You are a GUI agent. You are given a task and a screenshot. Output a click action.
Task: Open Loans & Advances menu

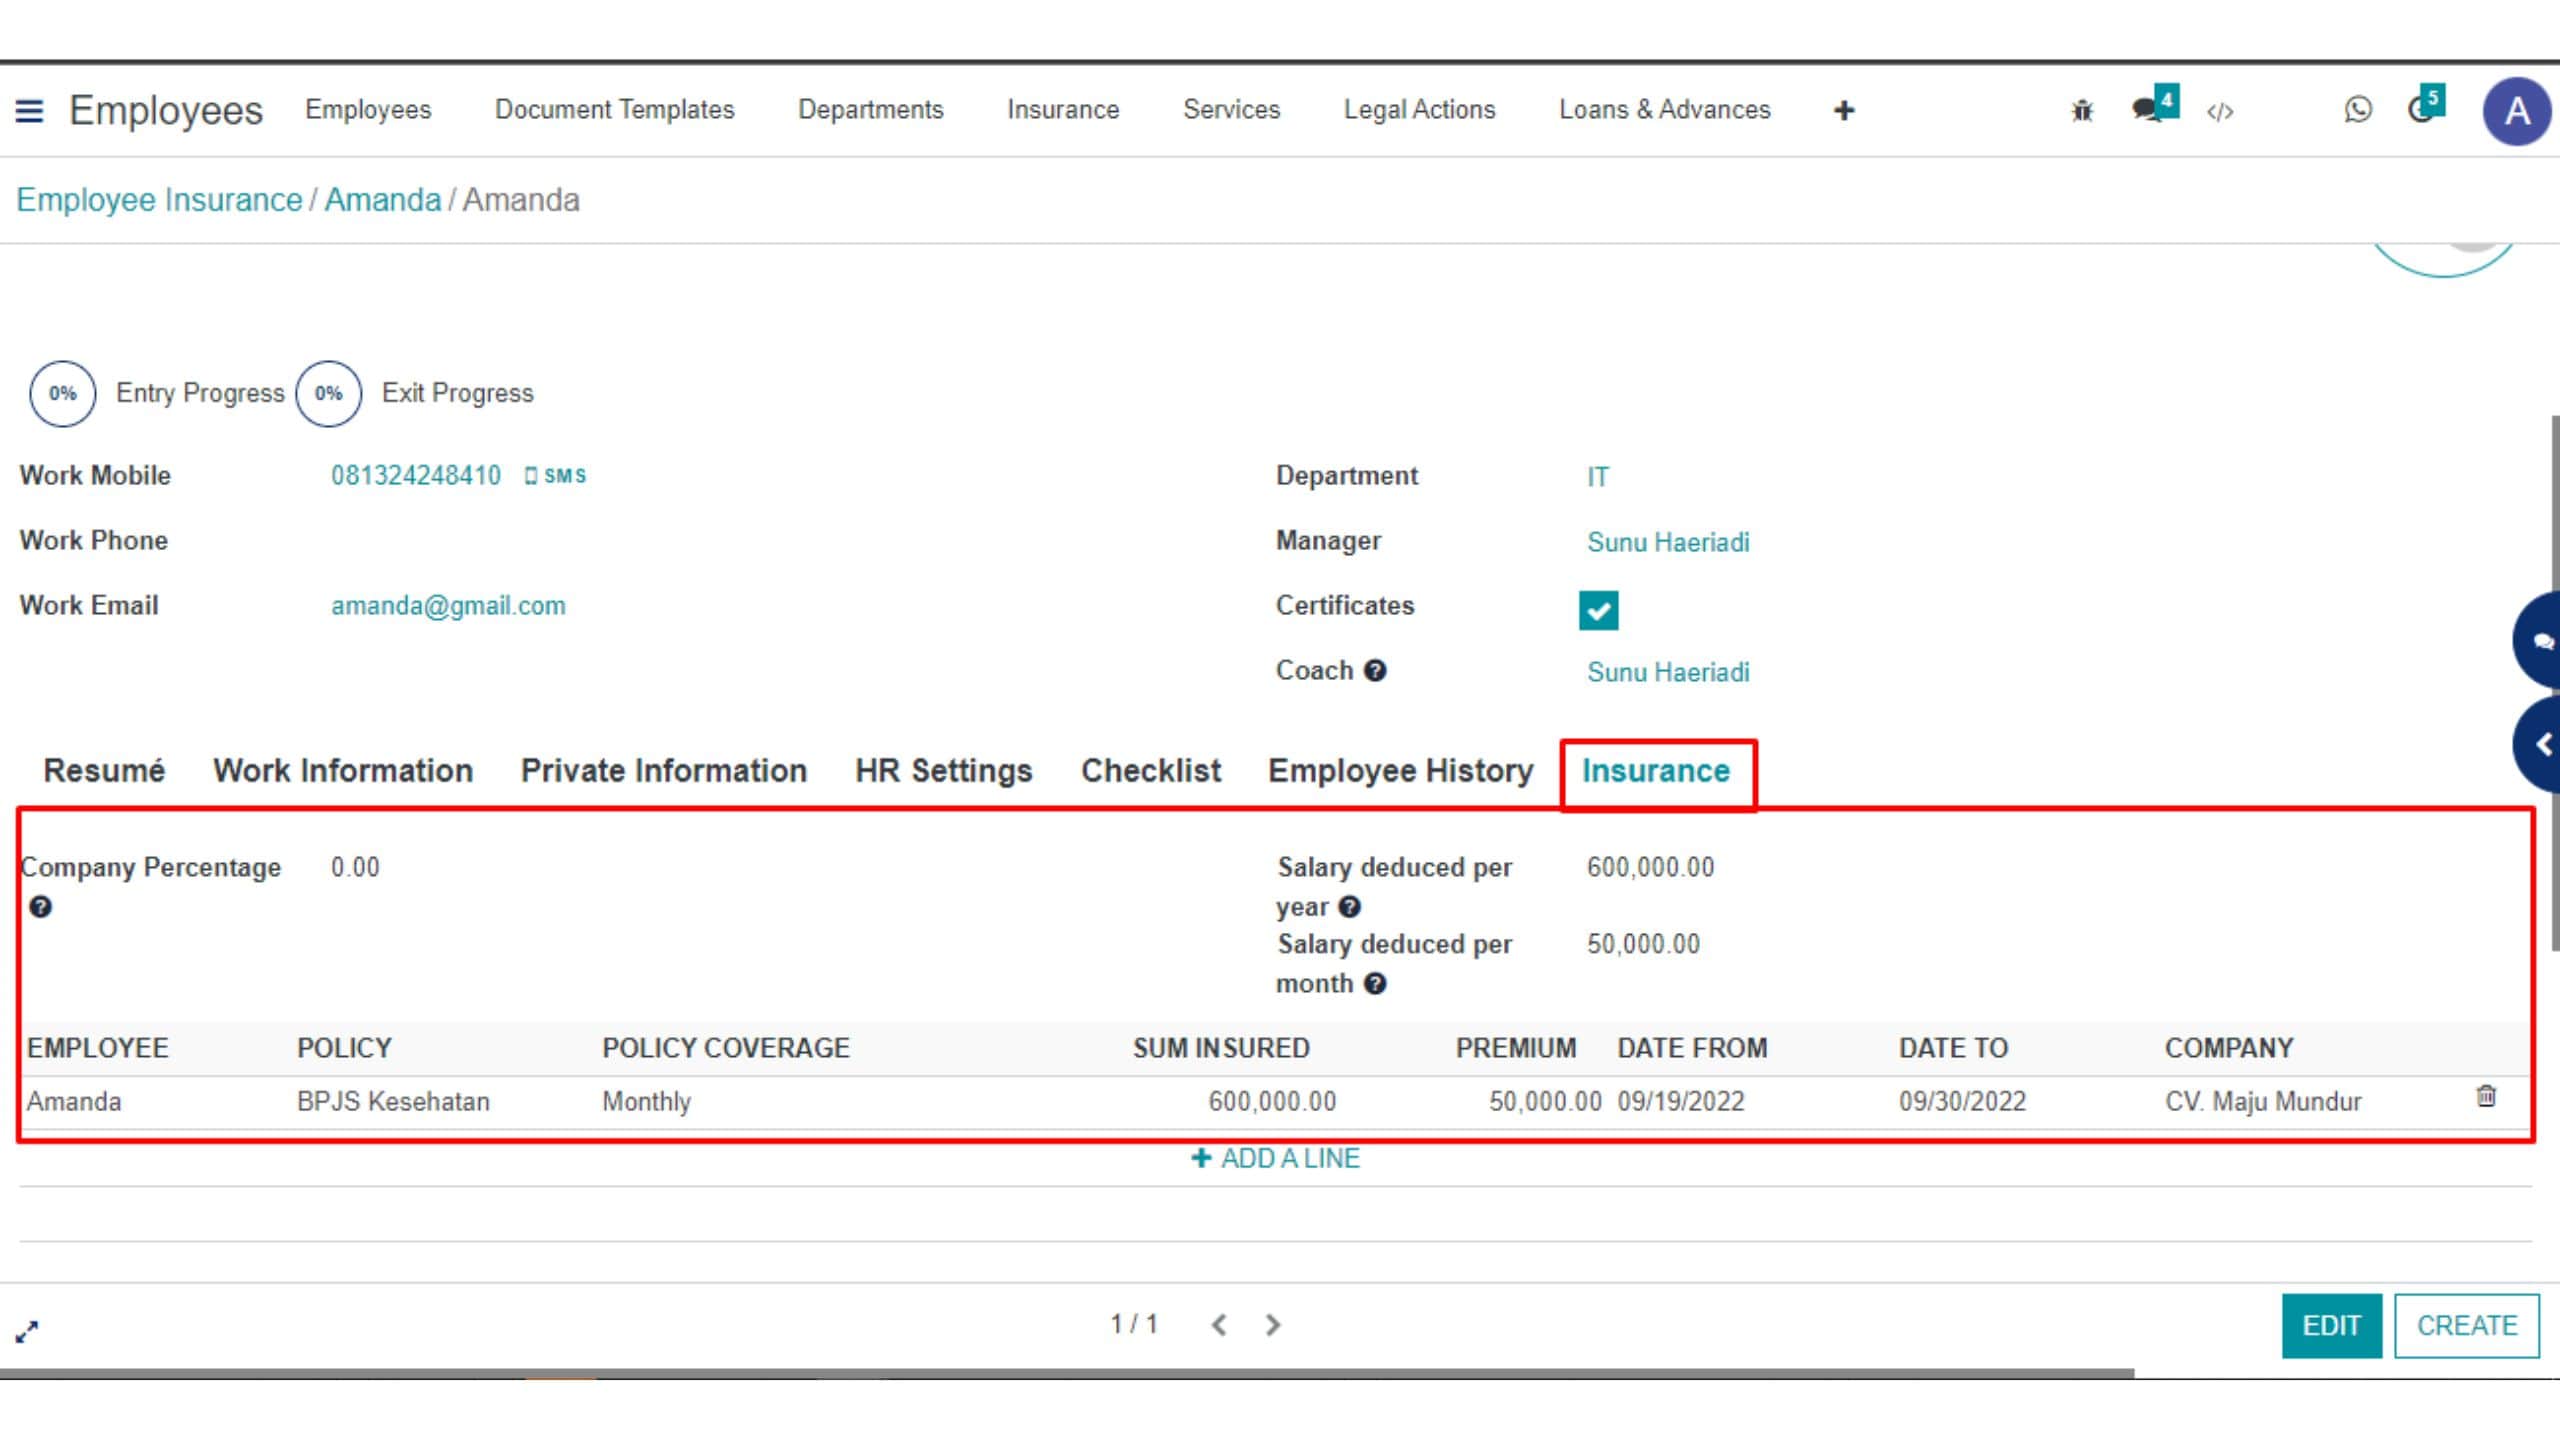point(1664,110)
